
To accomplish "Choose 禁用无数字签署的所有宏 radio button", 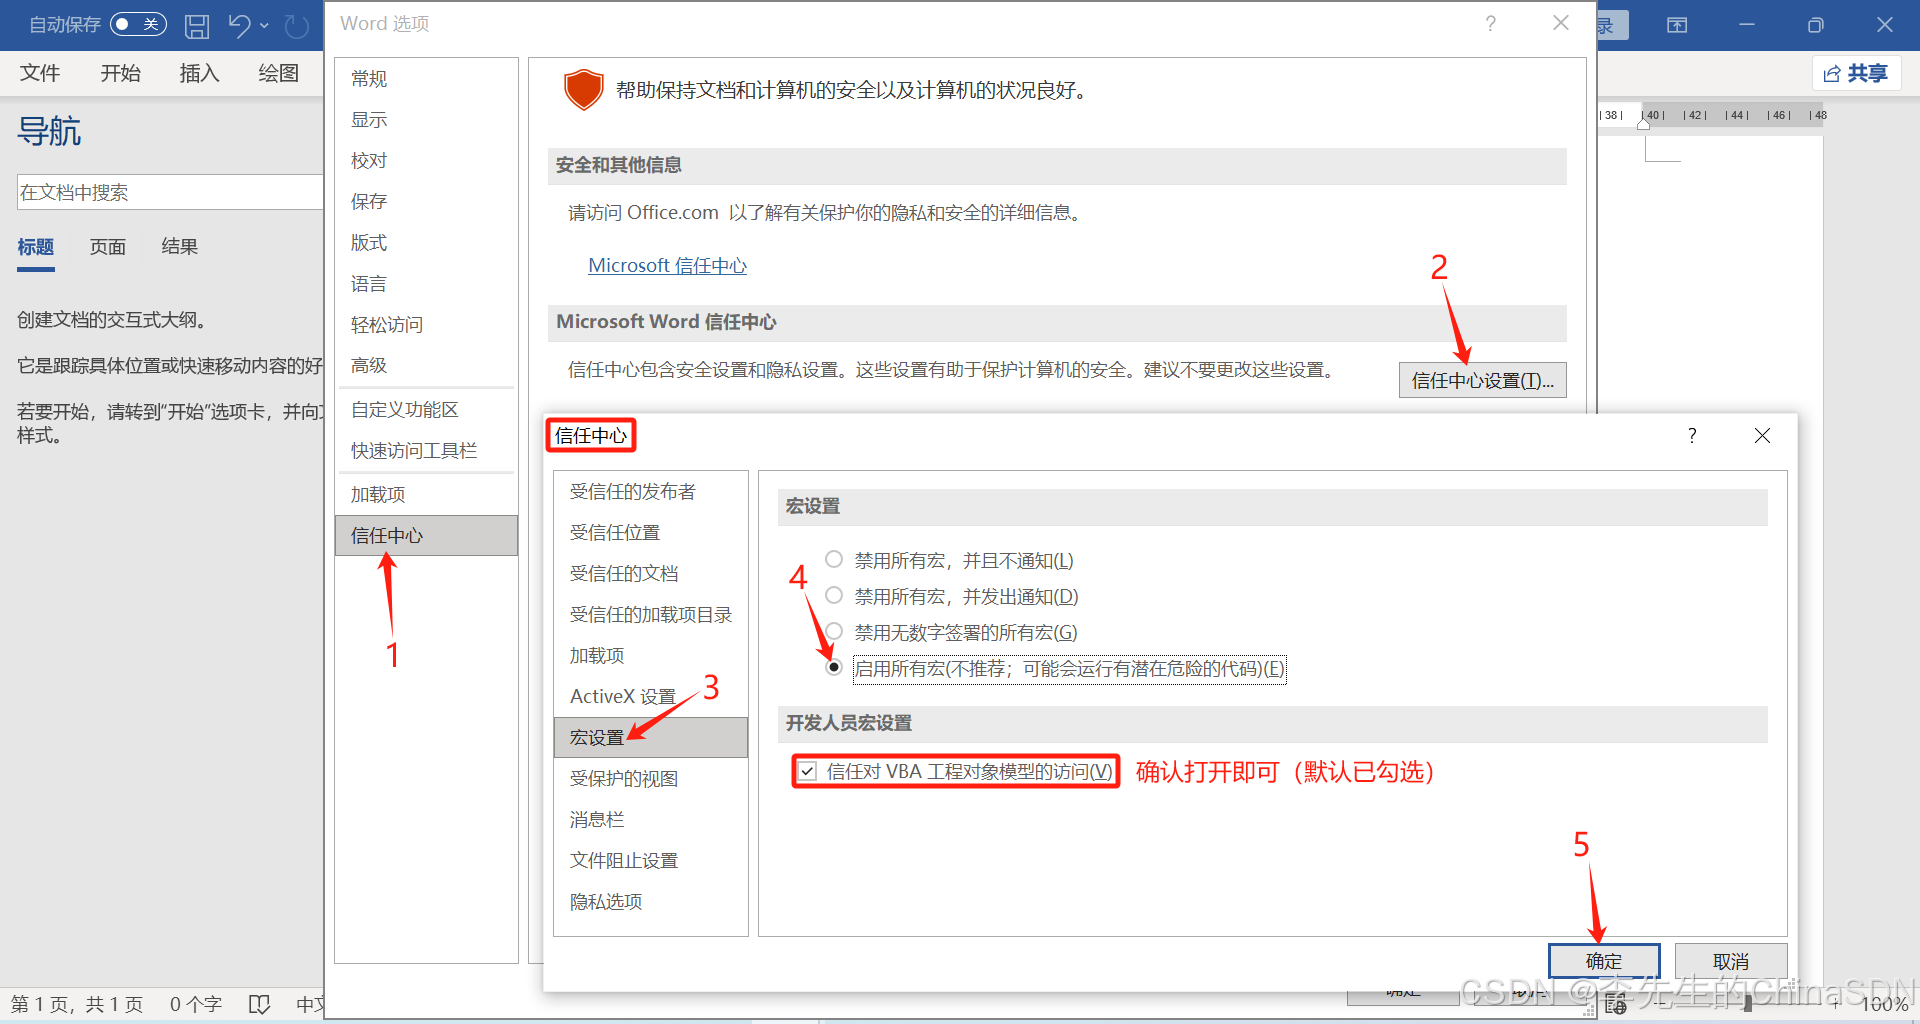I will point(834,631).
